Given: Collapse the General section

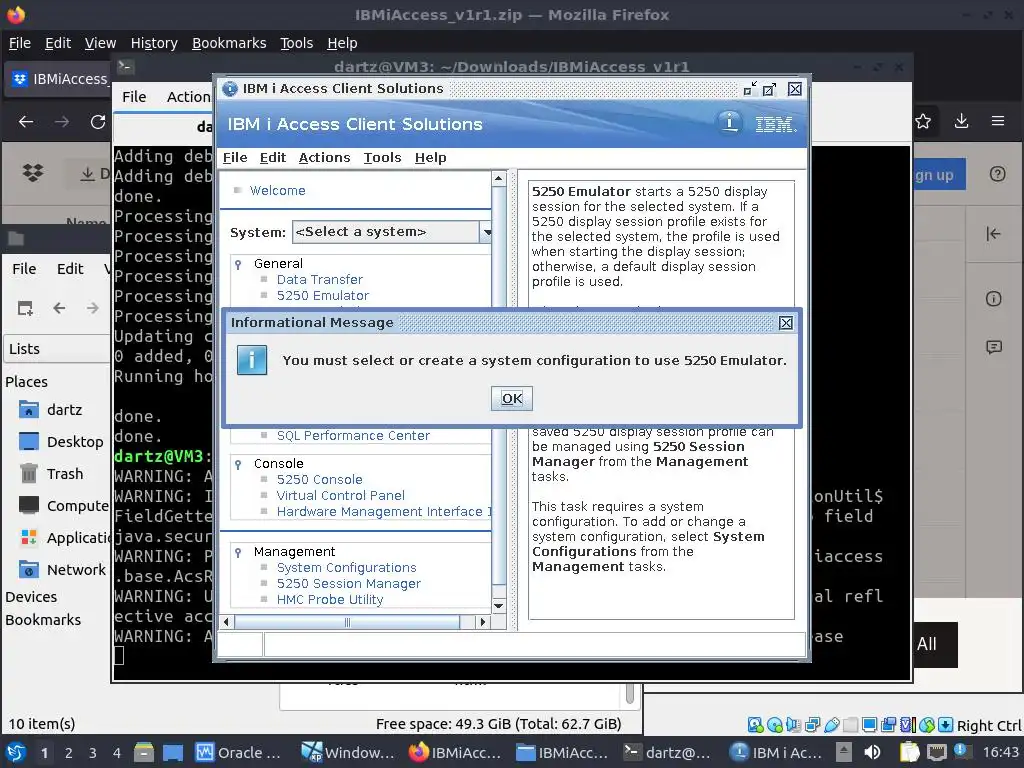Looking at the screenshot, I should point(238,264).
